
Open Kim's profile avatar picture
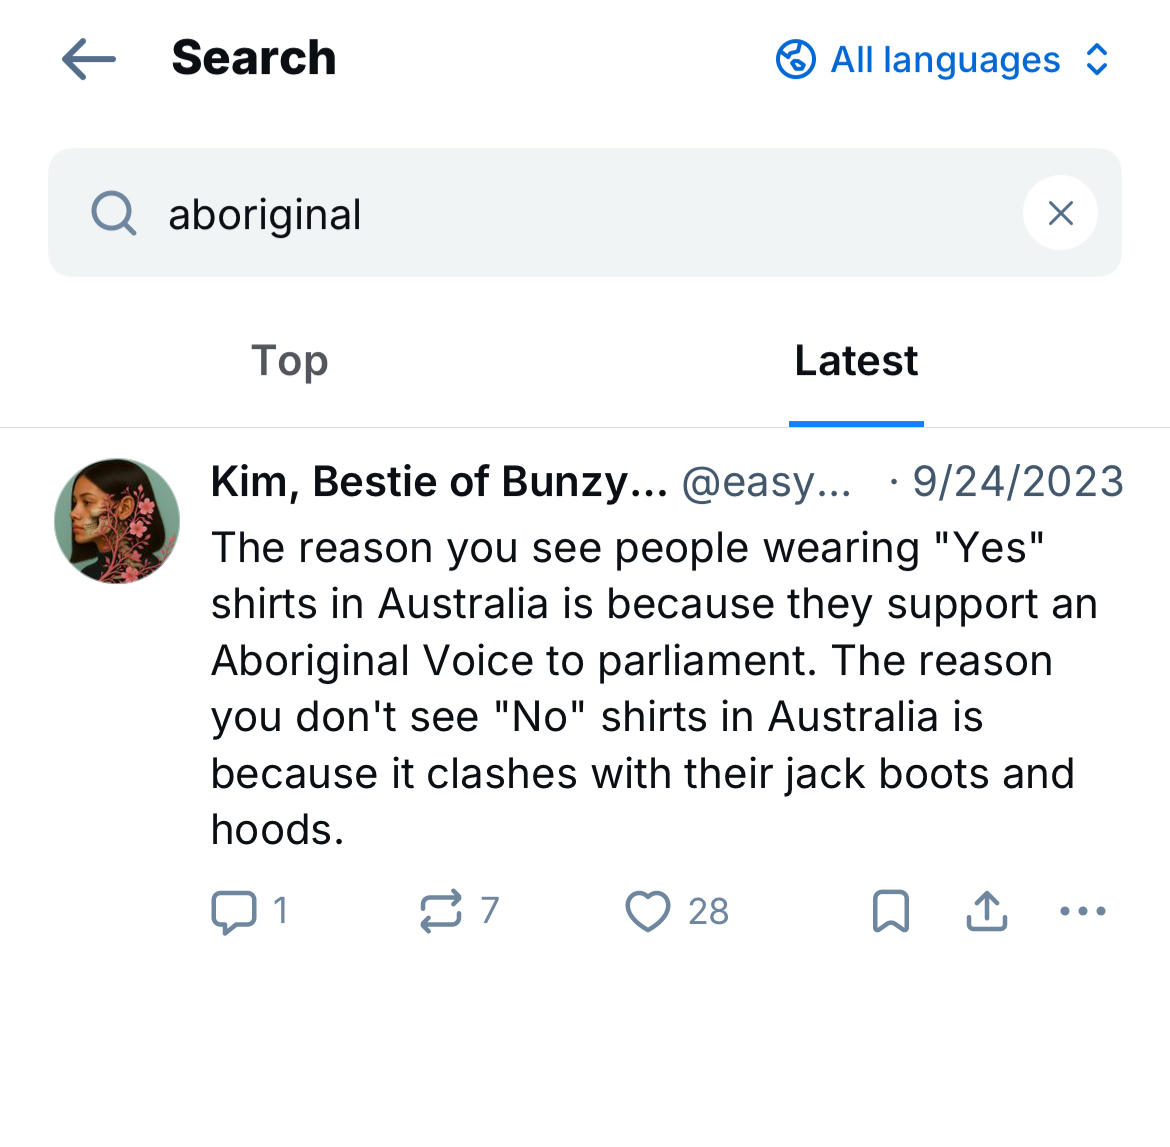pos(117,521)
